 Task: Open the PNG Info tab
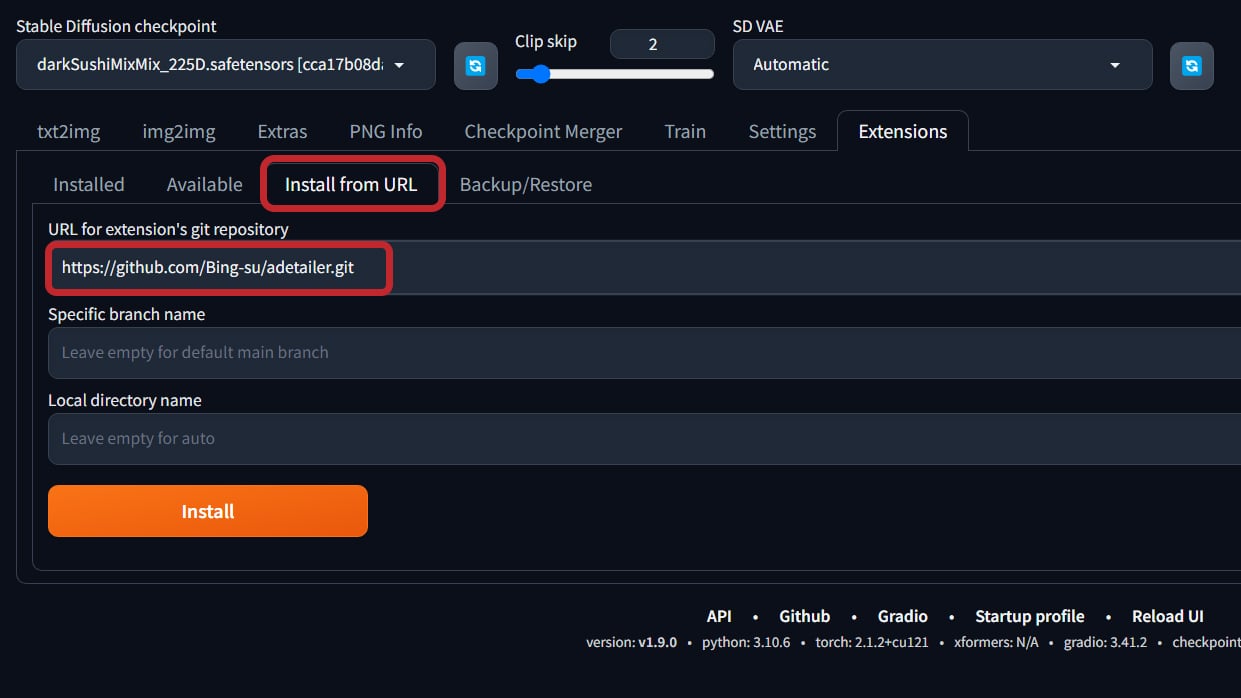[x=386, y=131]
